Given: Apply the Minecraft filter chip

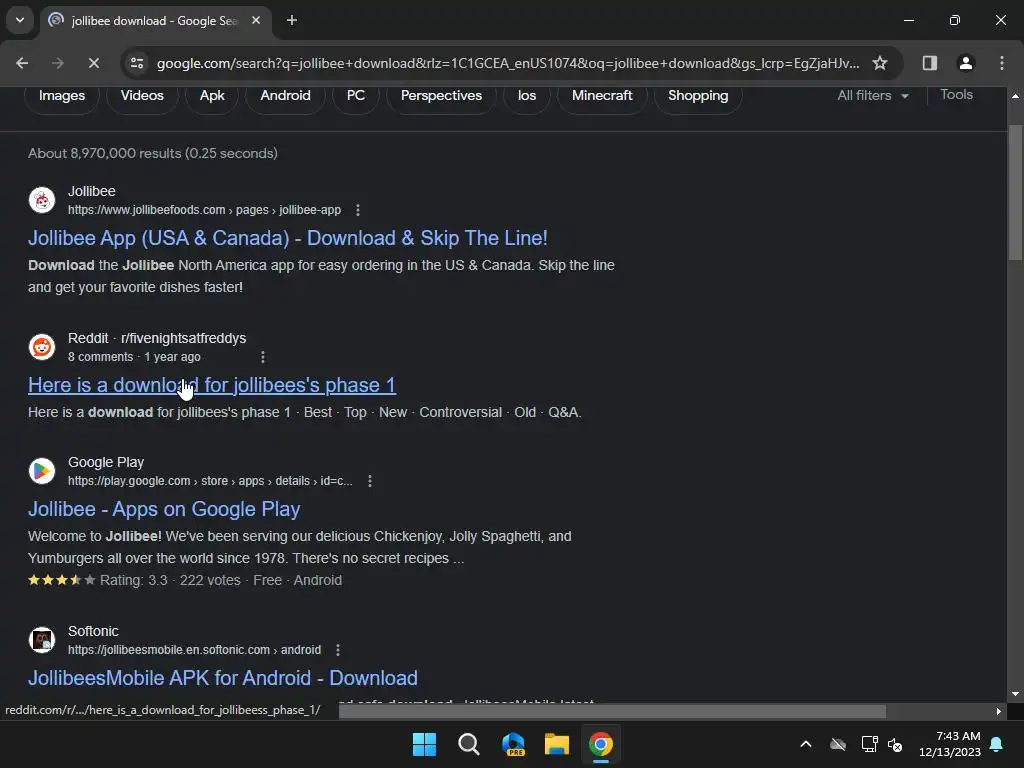Looking at the screenshot, I should [x=602, y=95].
